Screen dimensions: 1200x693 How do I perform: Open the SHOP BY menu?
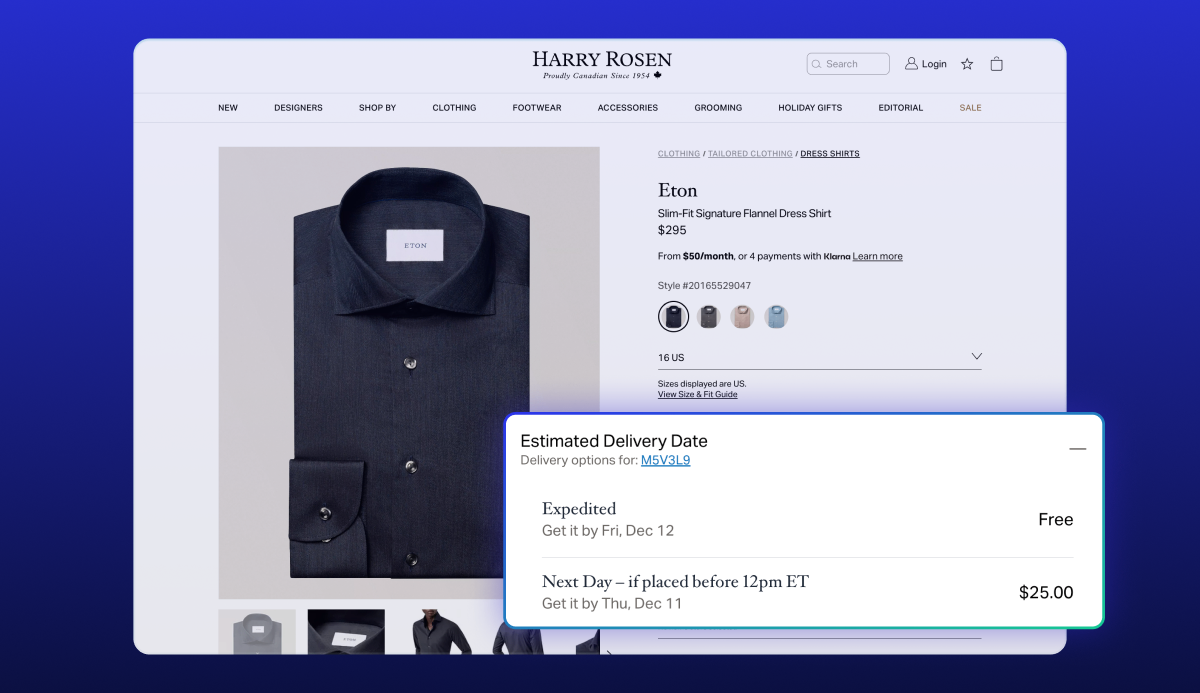(377, 108)
